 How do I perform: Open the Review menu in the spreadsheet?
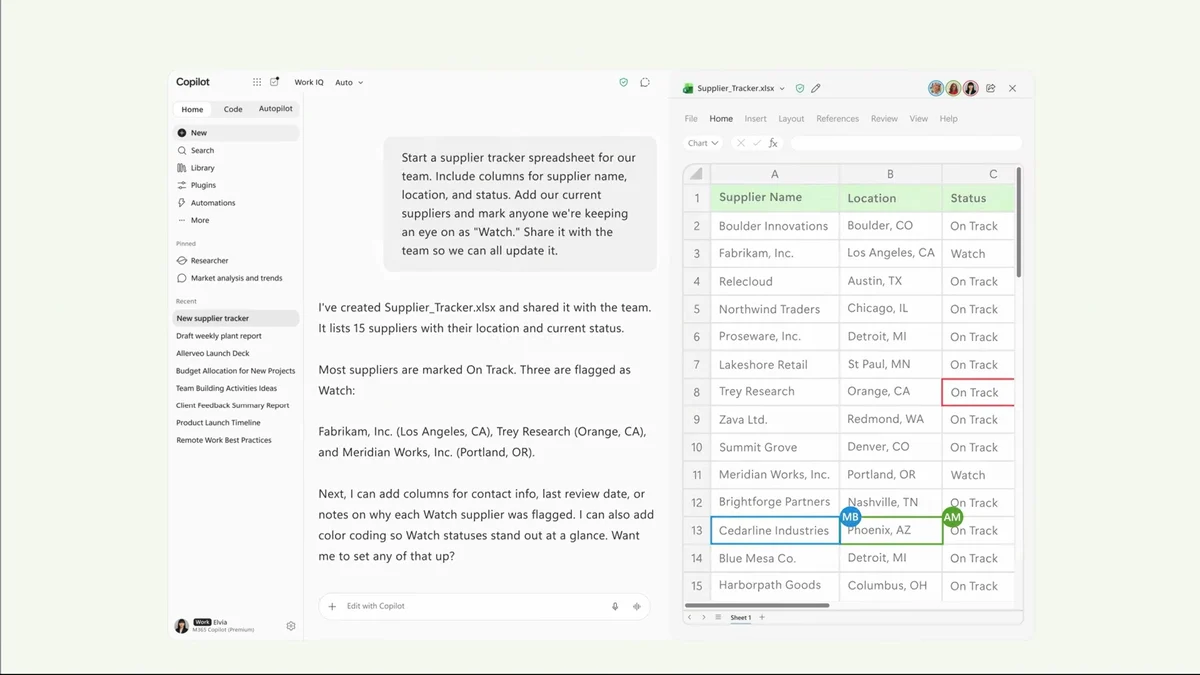pyautogui.click(x=884, y=119)
